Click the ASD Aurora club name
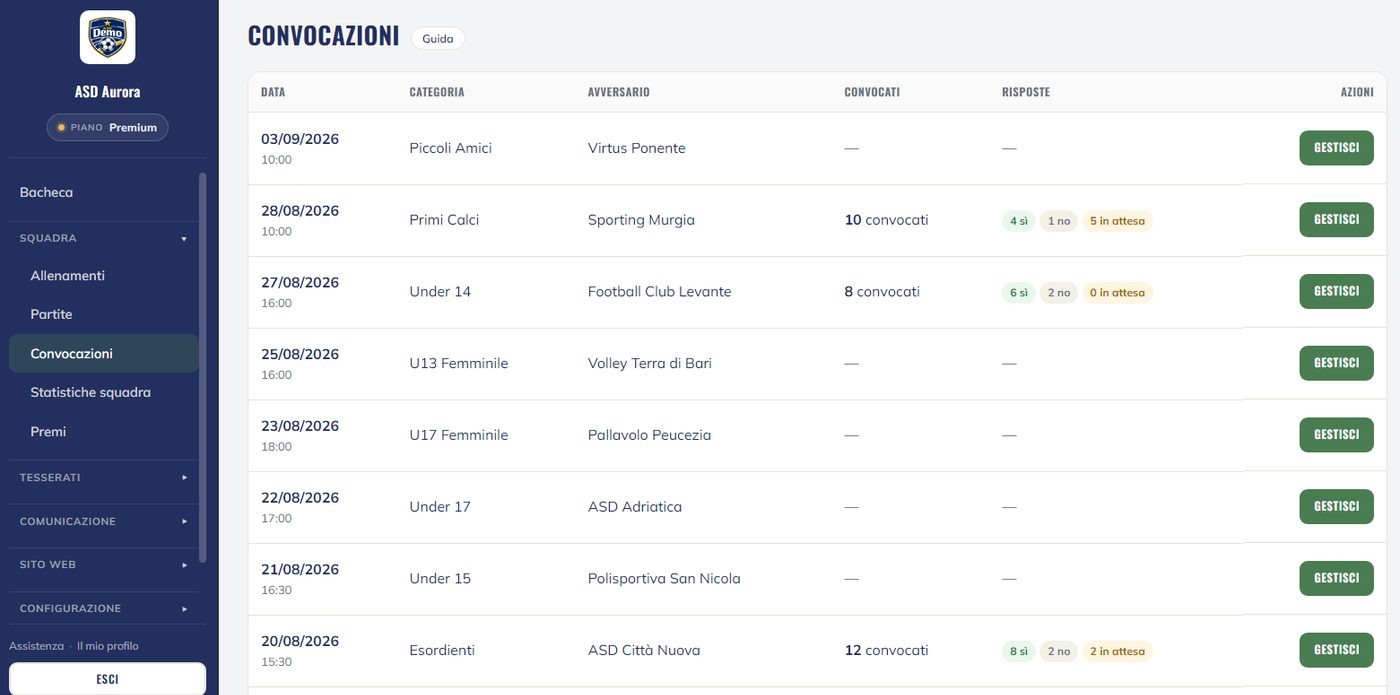 (x=107, y=92)
